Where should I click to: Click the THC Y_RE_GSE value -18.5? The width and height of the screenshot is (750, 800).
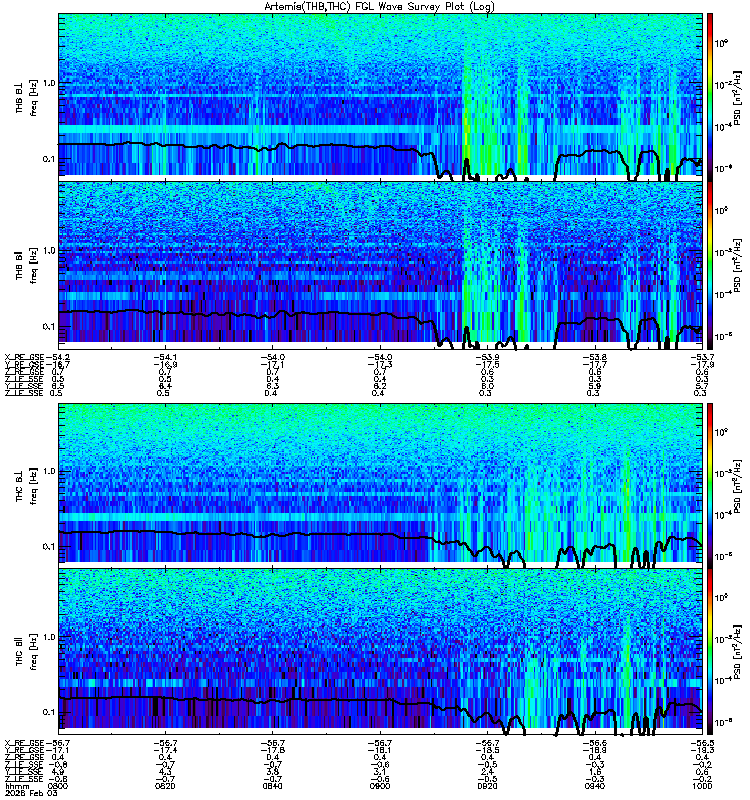pyautogui.click(x=487, y=750)
